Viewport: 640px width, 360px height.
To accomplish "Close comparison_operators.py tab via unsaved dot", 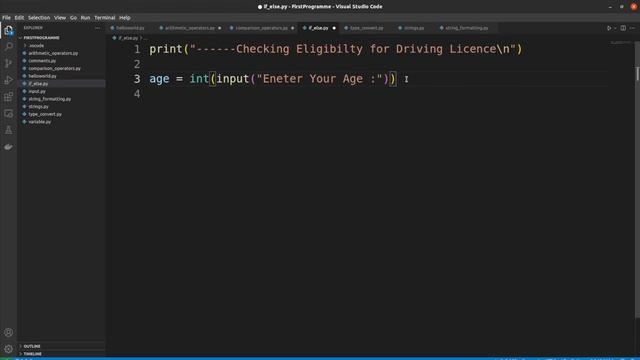I will tap(293, 28).
